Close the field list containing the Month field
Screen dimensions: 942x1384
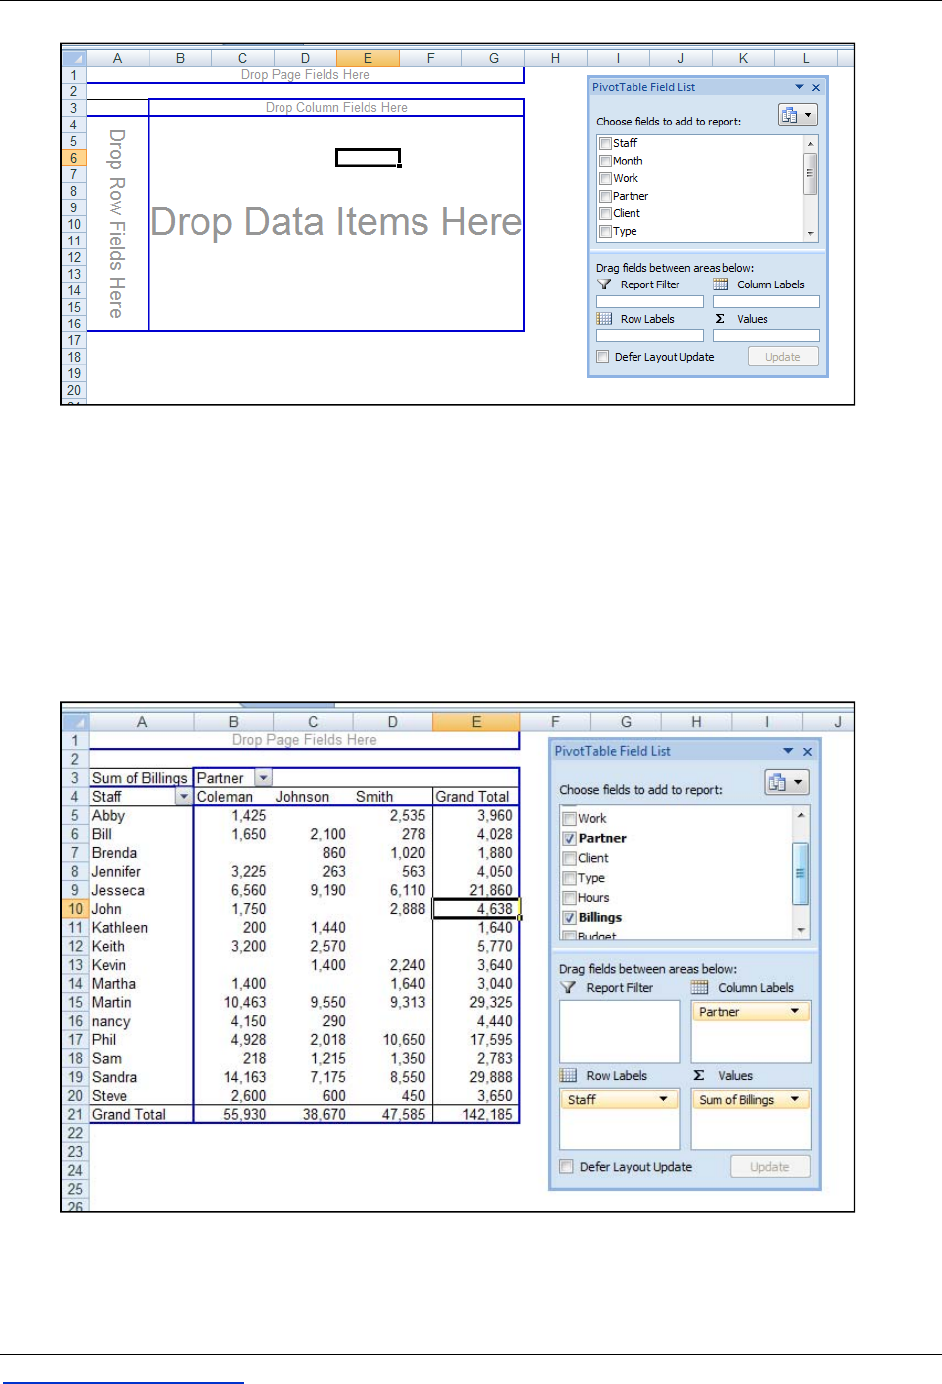816,87
